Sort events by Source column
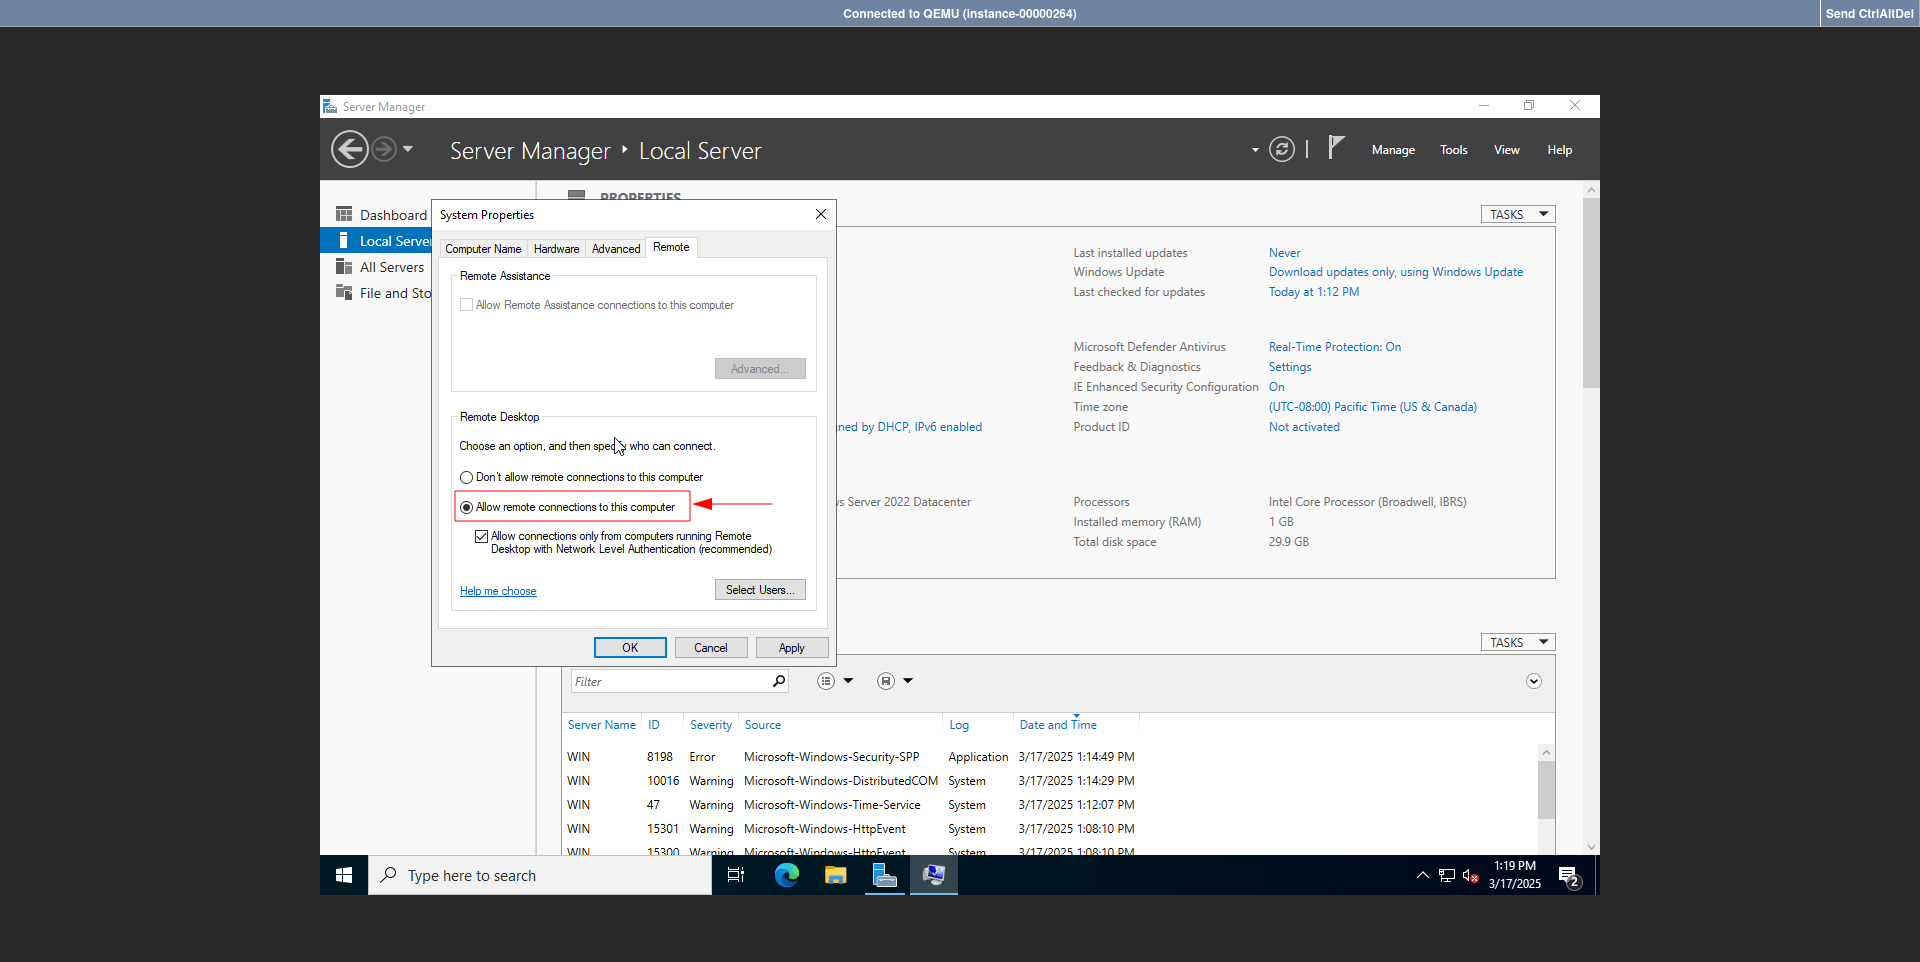 tap(763, 725)
